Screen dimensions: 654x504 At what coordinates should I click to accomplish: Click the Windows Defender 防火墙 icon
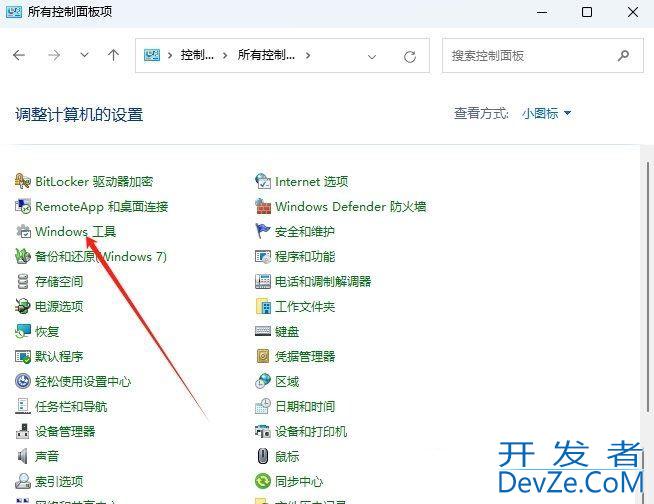263,207
